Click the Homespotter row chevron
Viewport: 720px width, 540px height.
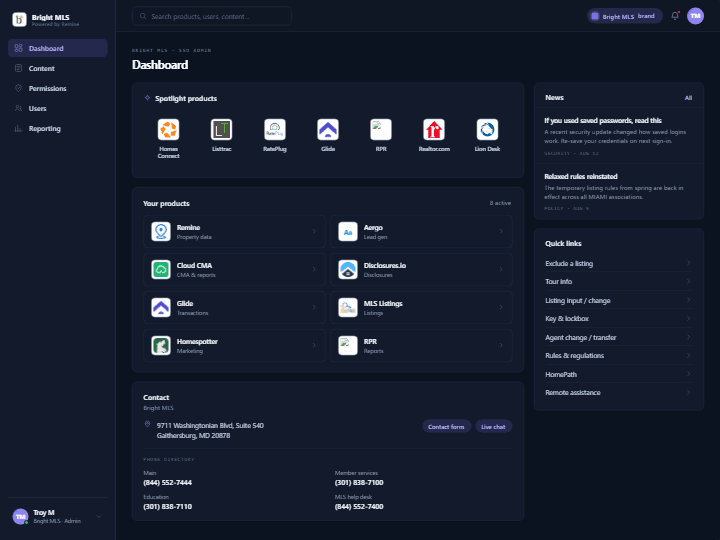click(314, 345)
